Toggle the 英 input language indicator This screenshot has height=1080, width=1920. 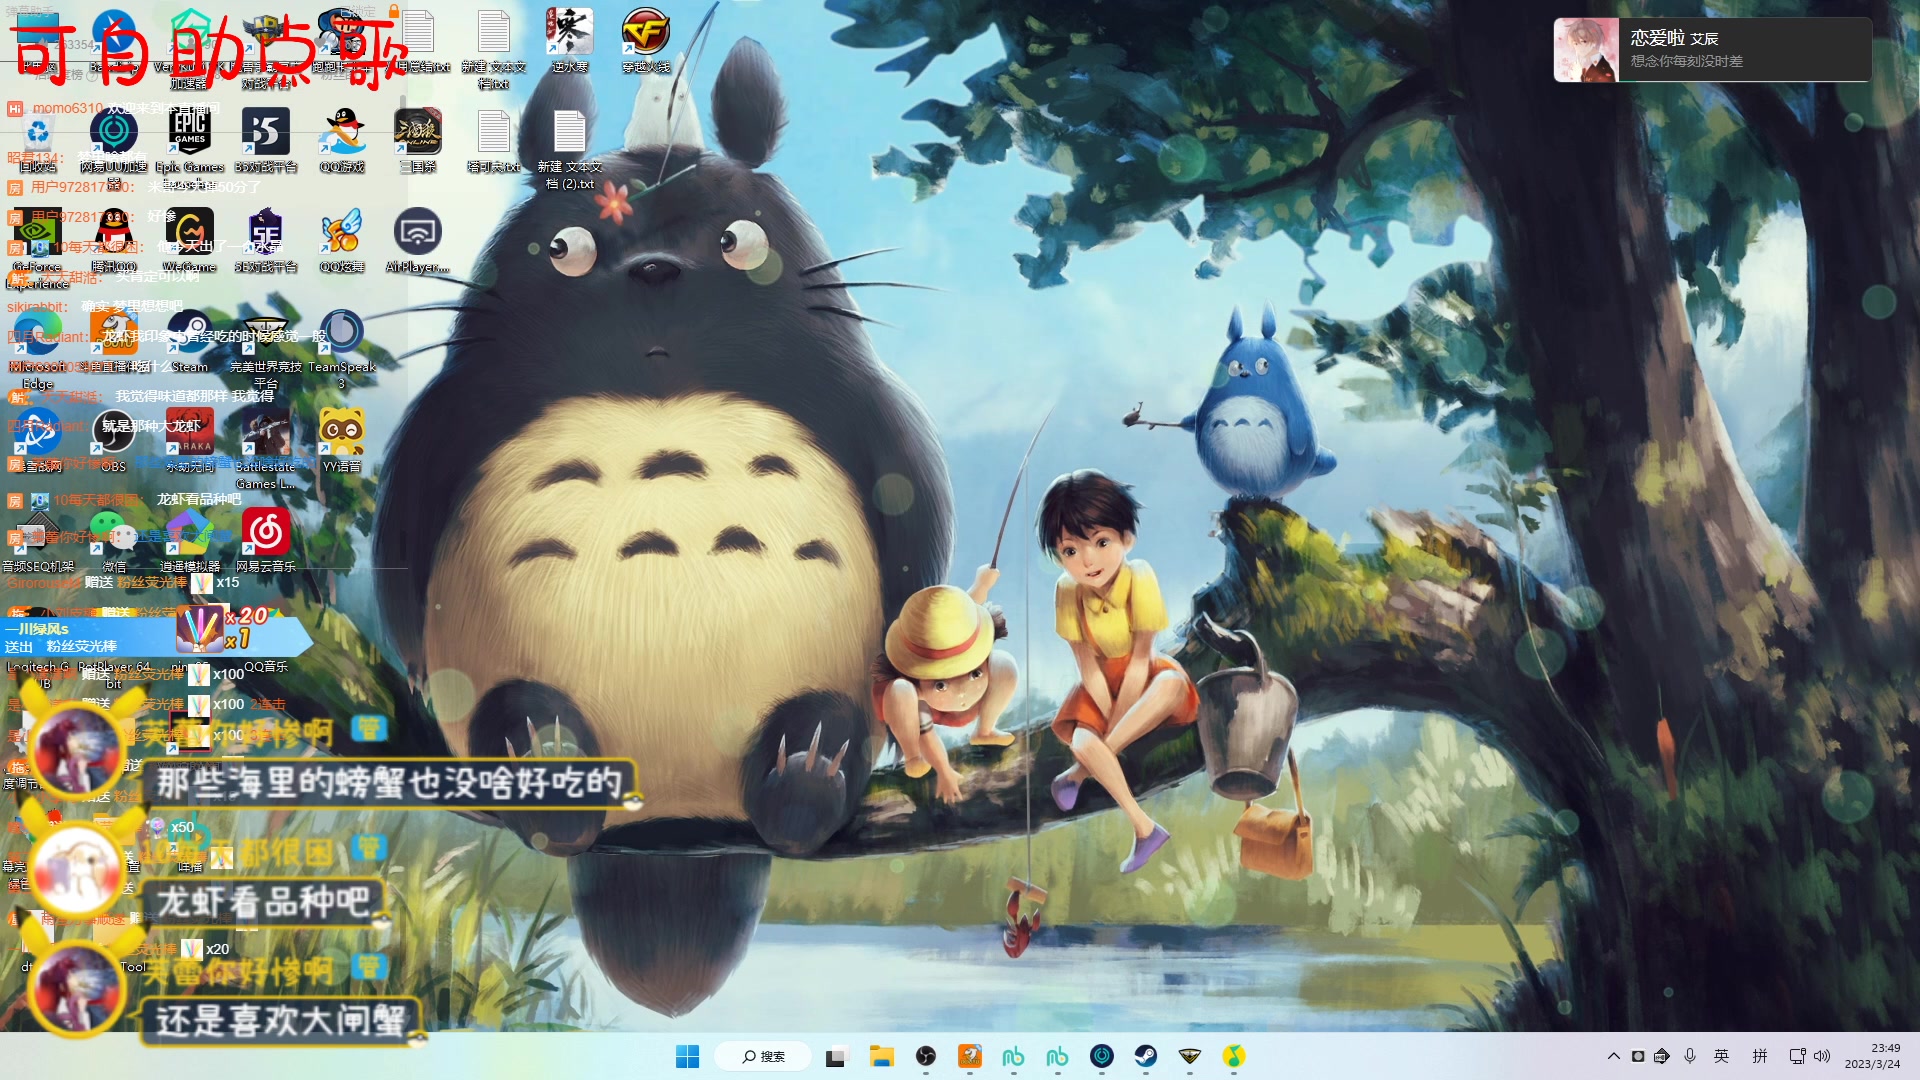[1721, 1056]
